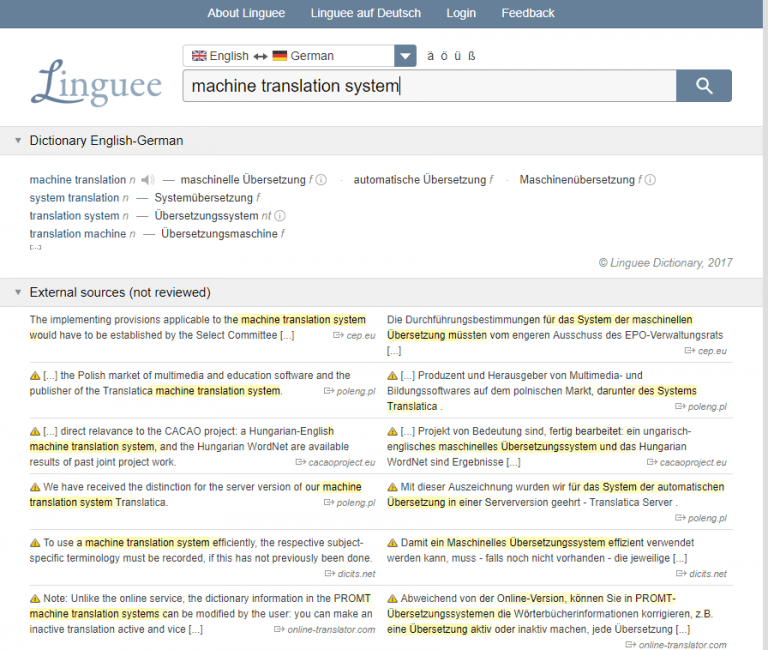Image resolution: width=768 pixels, height=650 pixels.
Task: Open cep.eu source under English implementing provisions sentence
Action: pos(354,336)
